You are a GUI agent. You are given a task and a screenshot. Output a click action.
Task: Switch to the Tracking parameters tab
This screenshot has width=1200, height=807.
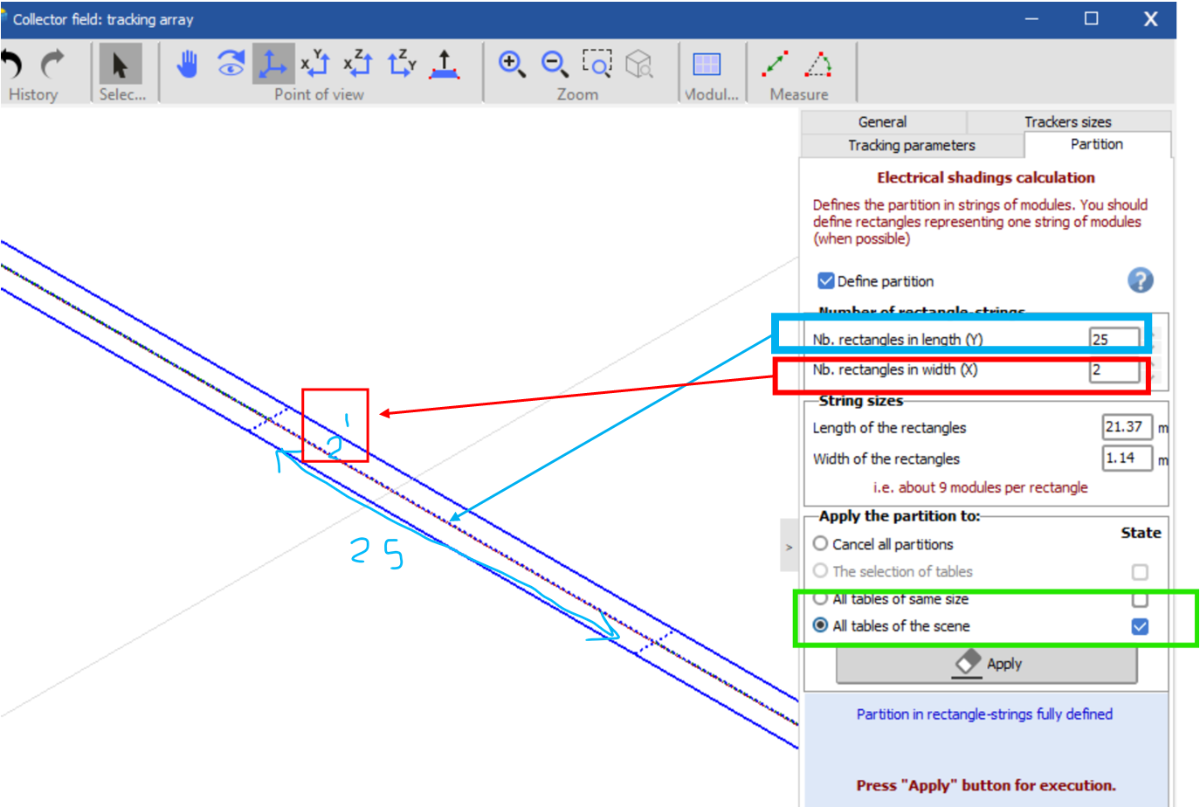[911, 146]
